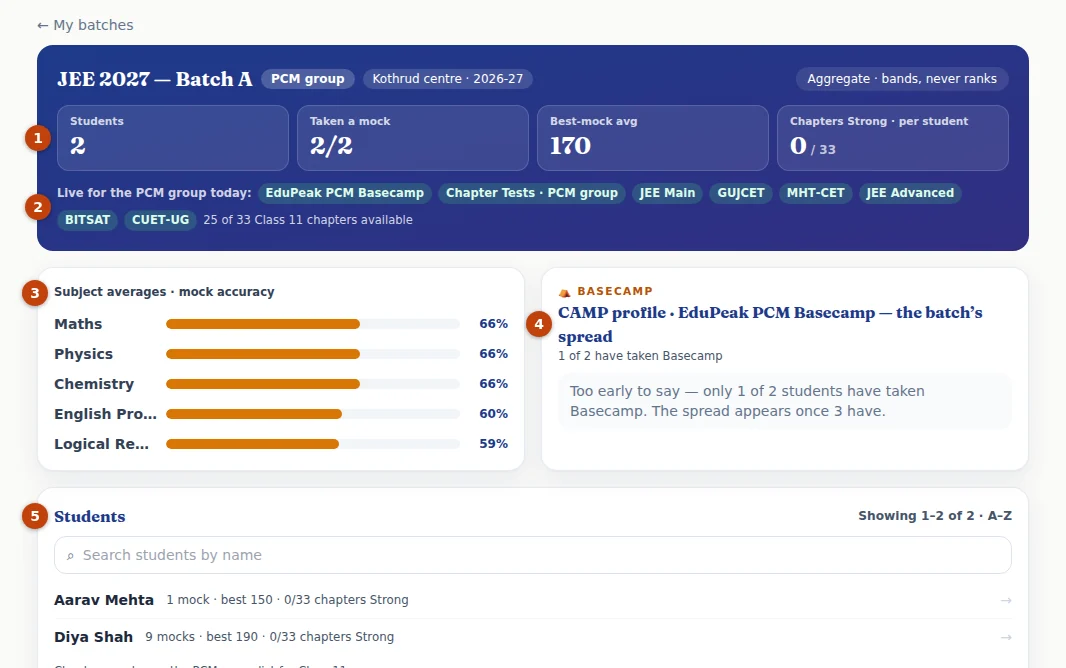Select the Chapter Tests PCM group chip

(x=532, y=193)
